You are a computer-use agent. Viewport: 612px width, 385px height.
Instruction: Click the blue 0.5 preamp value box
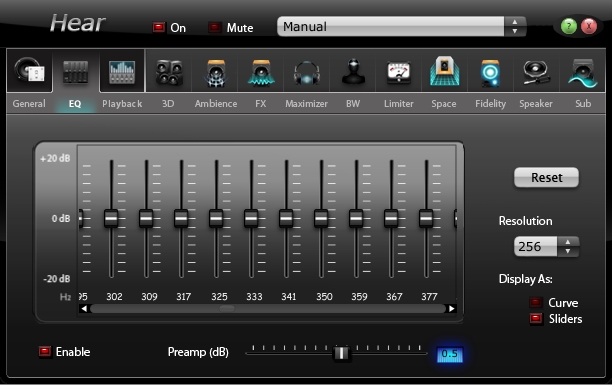pyautogui.click(x=450, y=354)
